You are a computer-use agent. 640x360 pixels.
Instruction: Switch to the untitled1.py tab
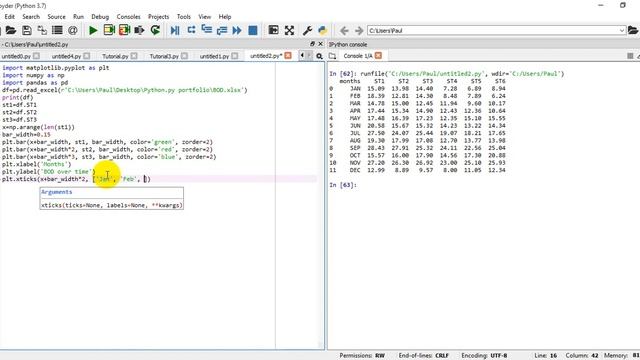(214, 56)
